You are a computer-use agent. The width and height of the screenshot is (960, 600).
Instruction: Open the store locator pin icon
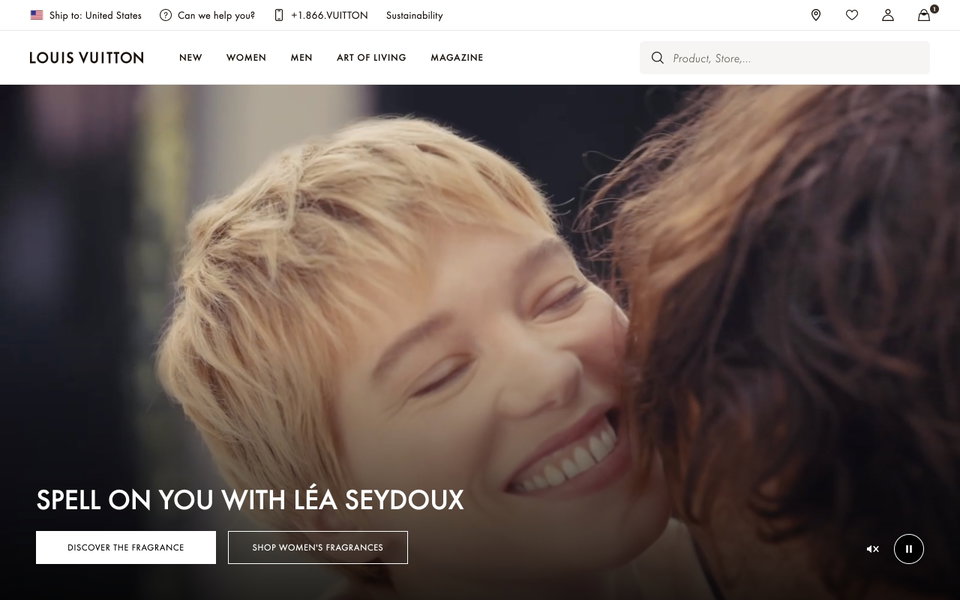[x=816, y=15]
